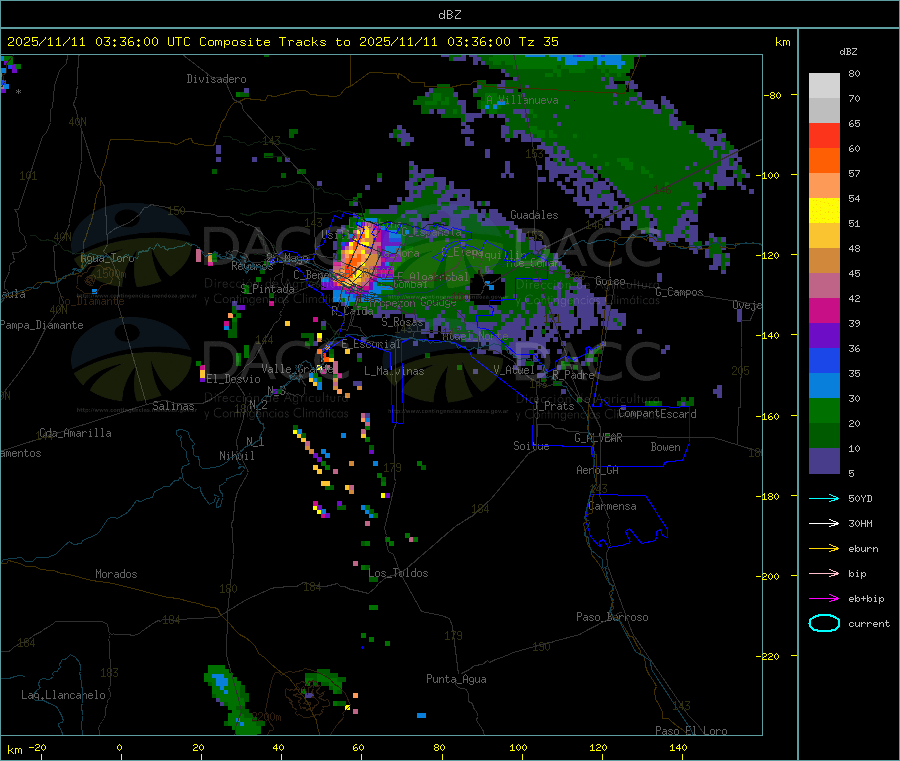900x761 pixels.
Task: Click the bip pink arrow legend icon
Action: tap(824, 573)
